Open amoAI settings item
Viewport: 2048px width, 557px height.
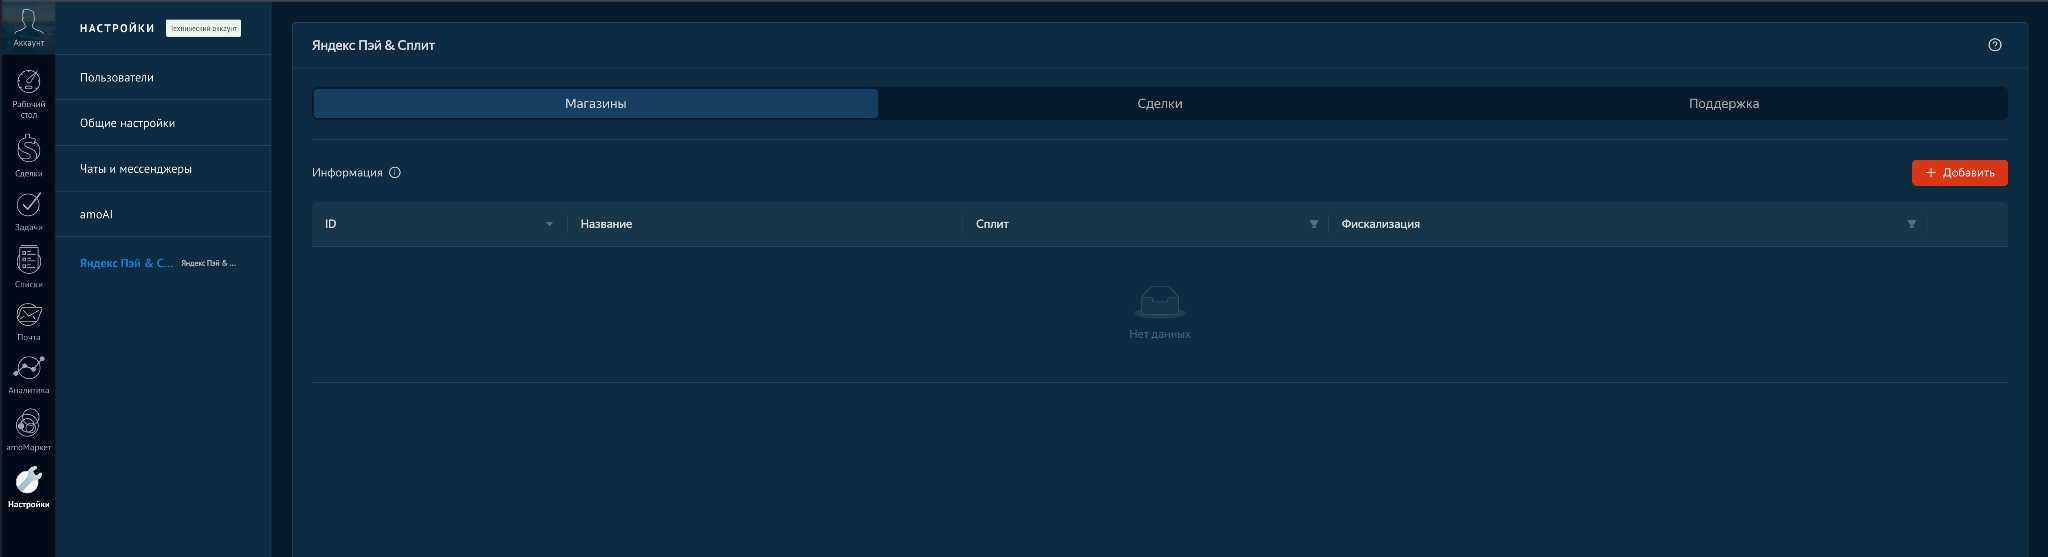163,214
